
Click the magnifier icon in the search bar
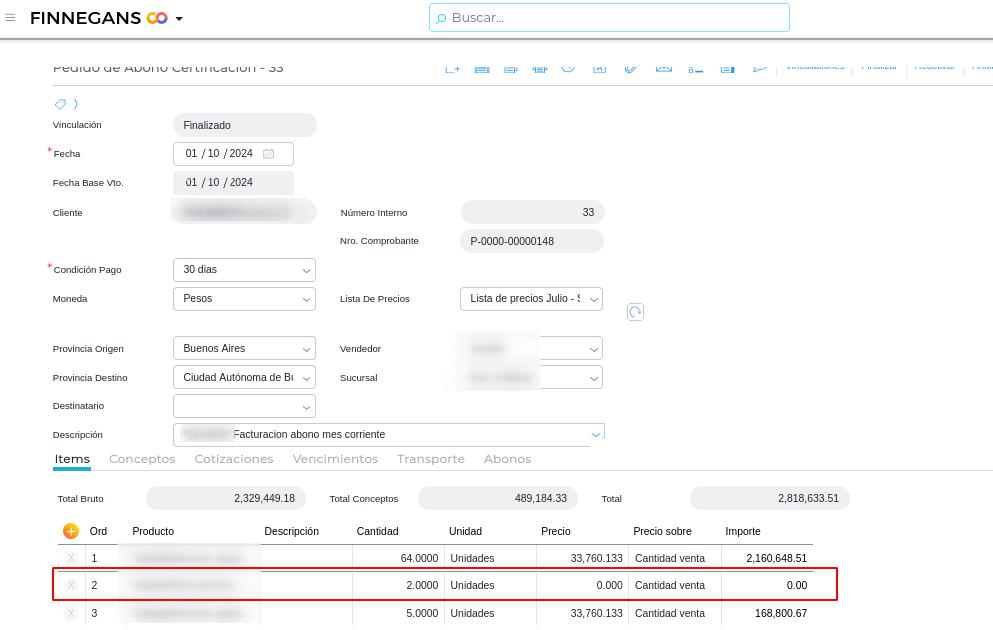coord(441,18)
